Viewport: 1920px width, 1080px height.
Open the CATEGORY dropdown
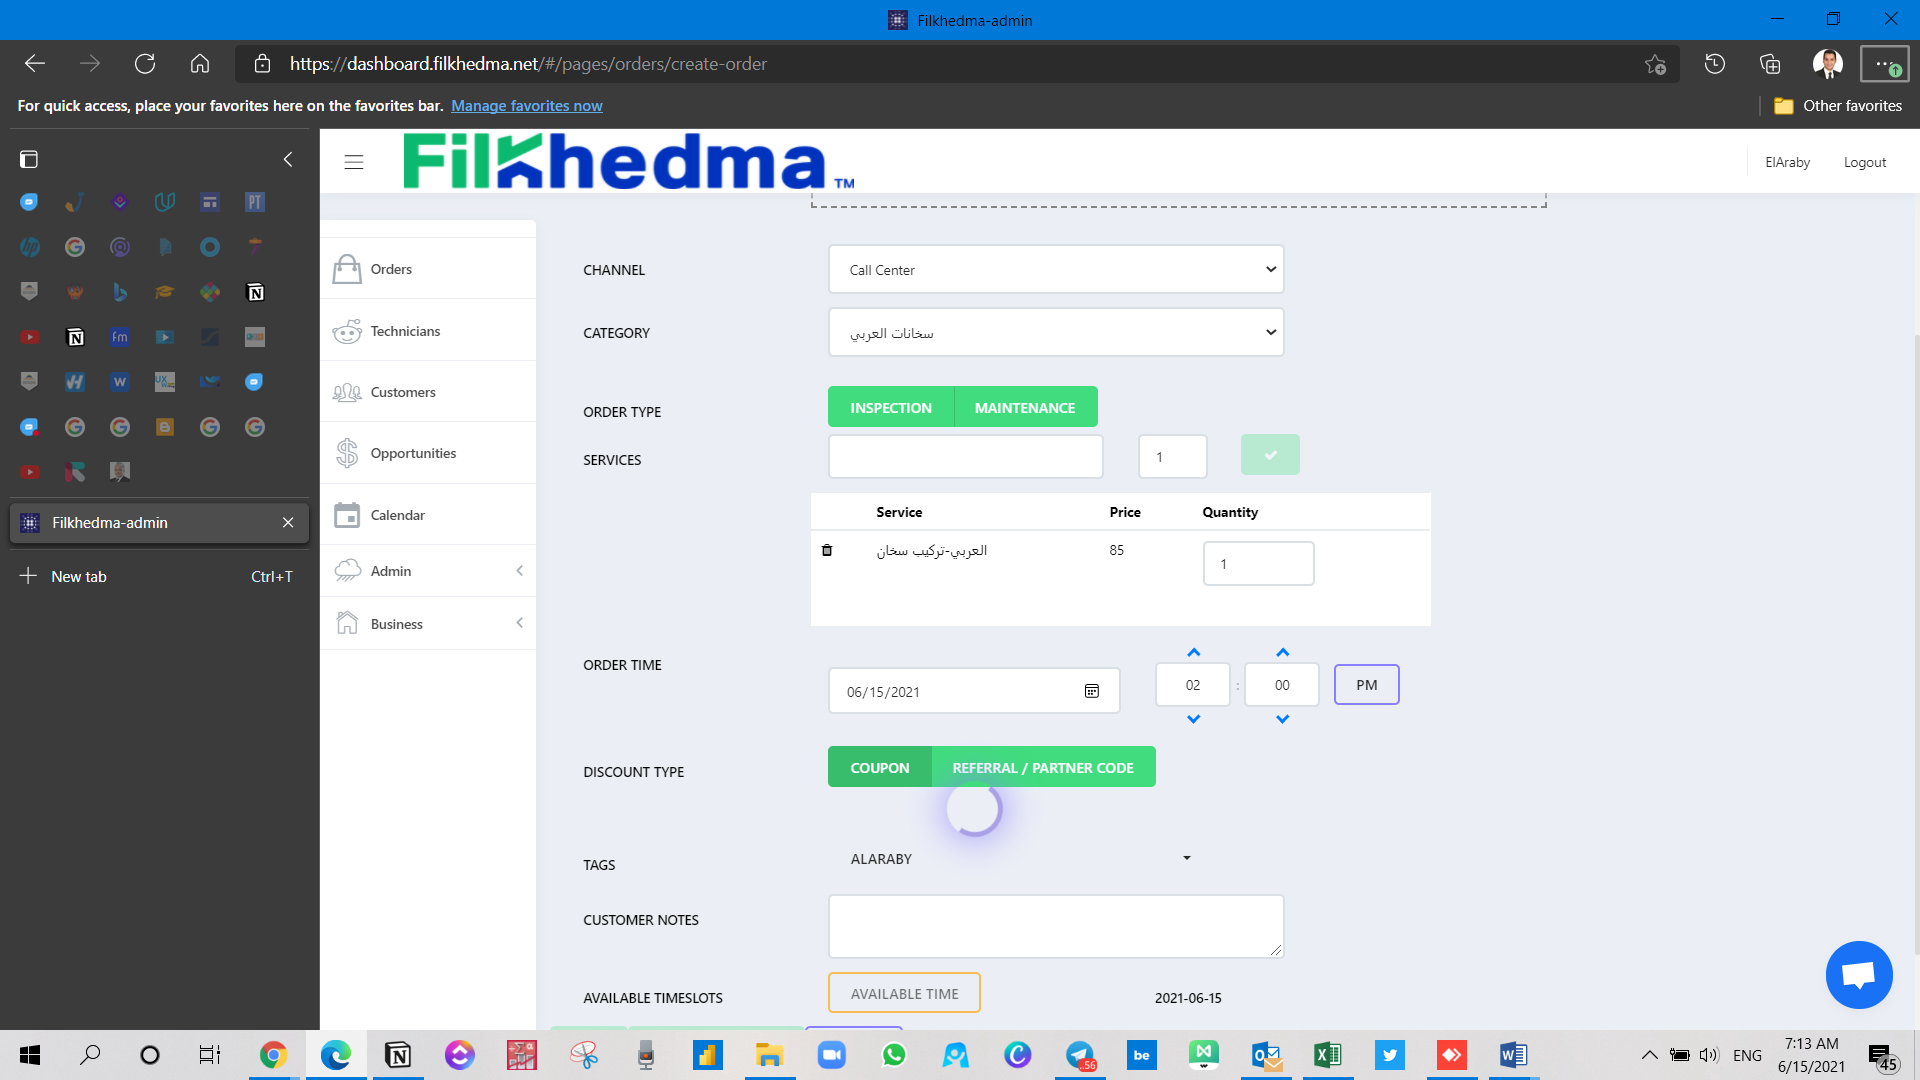(1055, 333)
